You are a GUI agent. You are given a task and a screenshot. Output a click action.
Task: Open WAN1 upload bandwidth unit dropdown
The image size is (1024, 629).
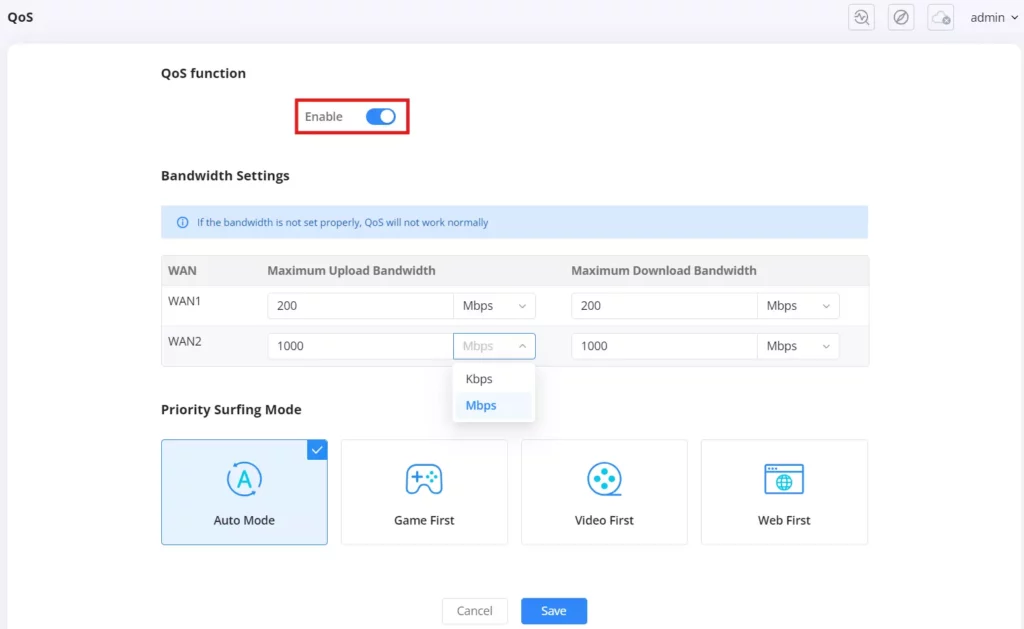click(x=494, y=306)
